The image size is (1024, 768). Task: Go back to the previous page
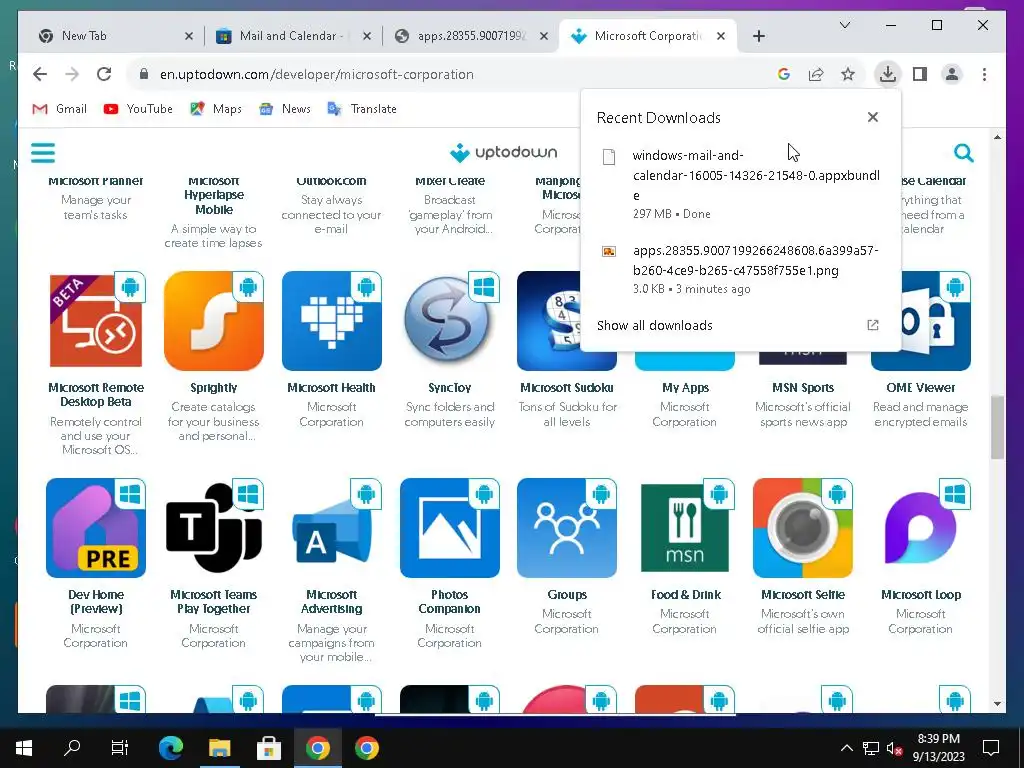tap(40, 74)
